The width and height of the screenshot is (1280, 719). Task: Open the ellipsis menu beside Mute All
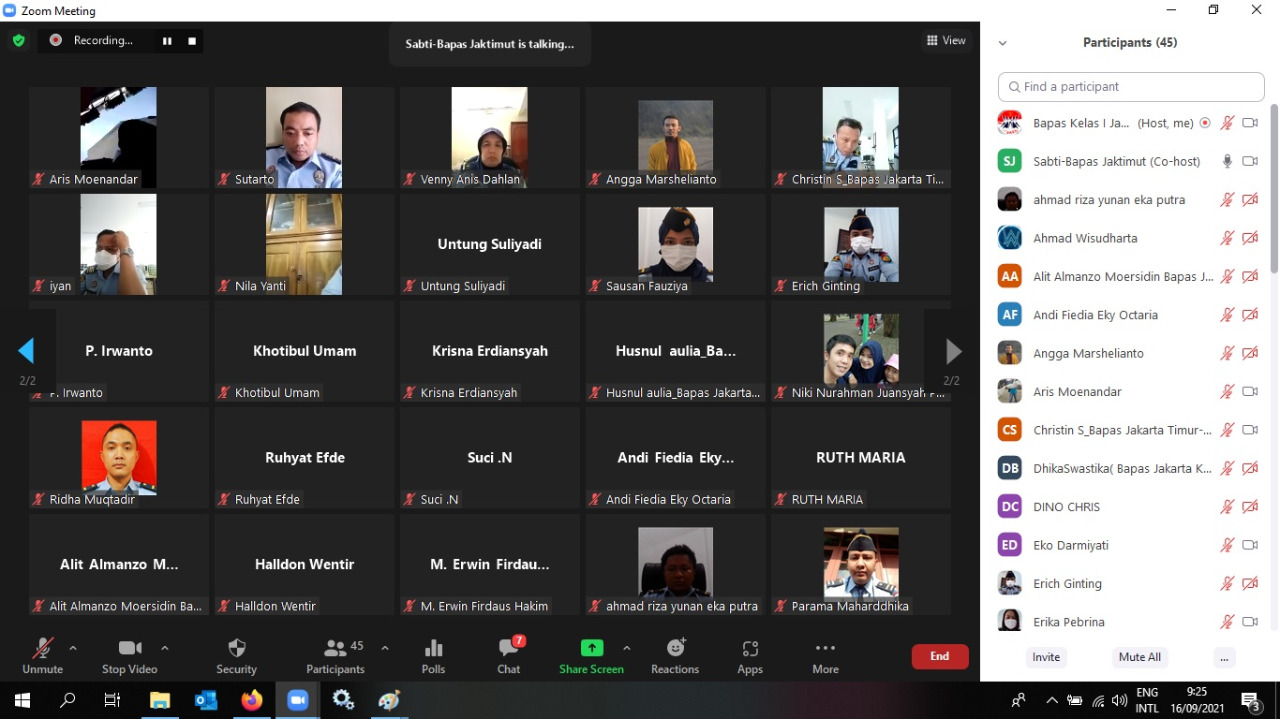click(1224, 657)
